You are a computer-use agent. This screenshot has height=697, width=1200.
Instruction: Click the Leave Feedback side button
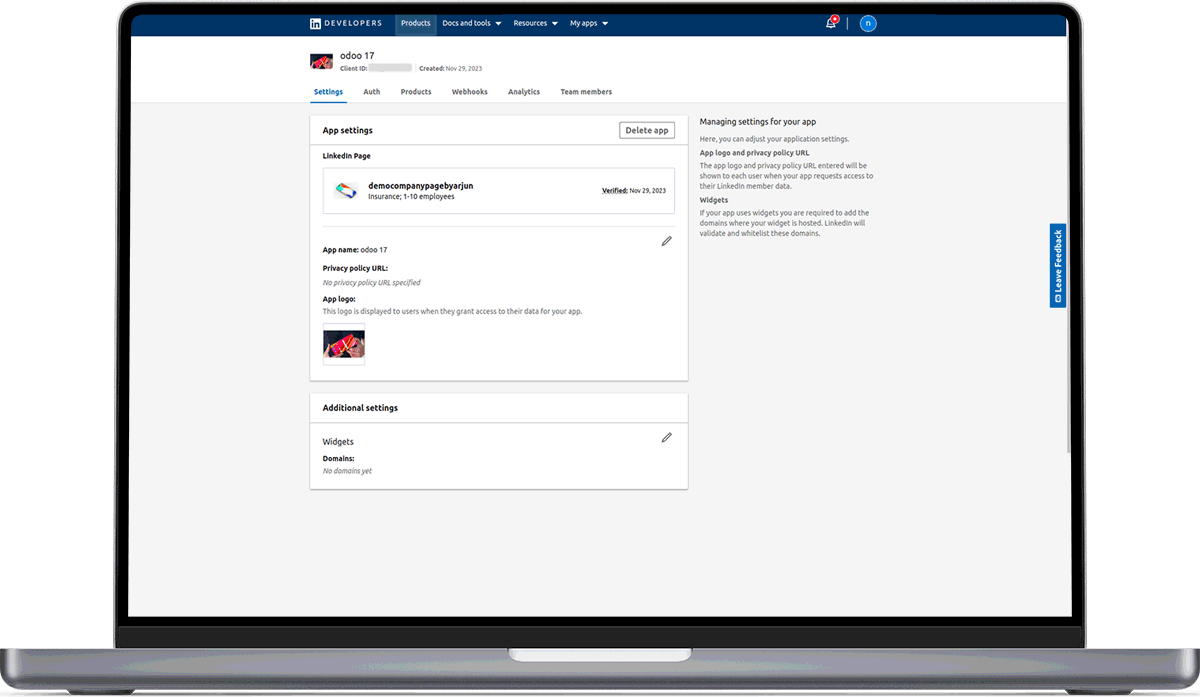click(1058, 266)
